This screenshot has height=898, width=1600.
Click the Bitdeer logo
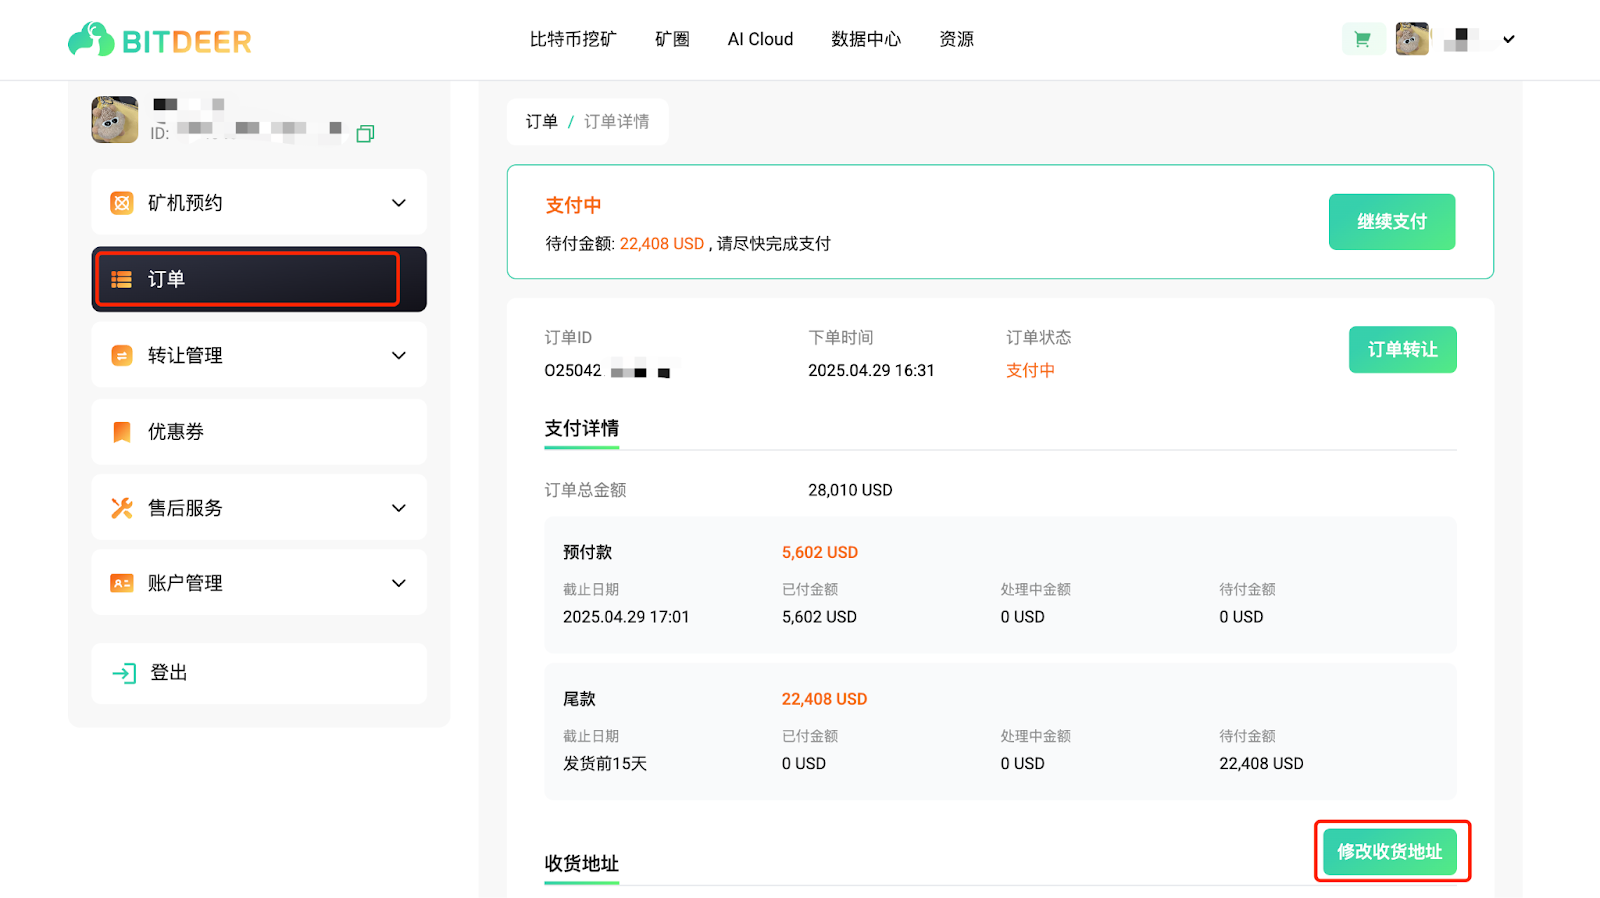(x=160, y=40)
